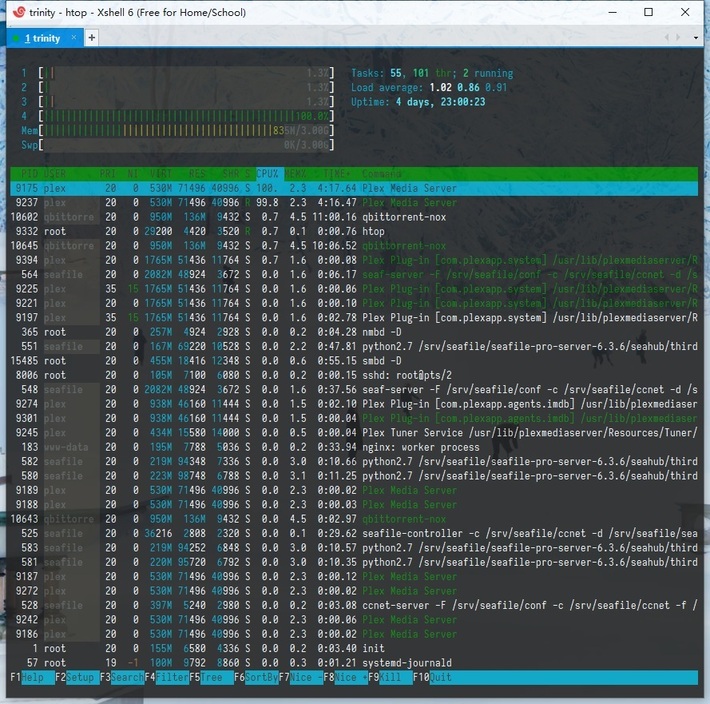Maximize the Xshell window
This screenshot has height=704, width=710.
coord(648,13)
